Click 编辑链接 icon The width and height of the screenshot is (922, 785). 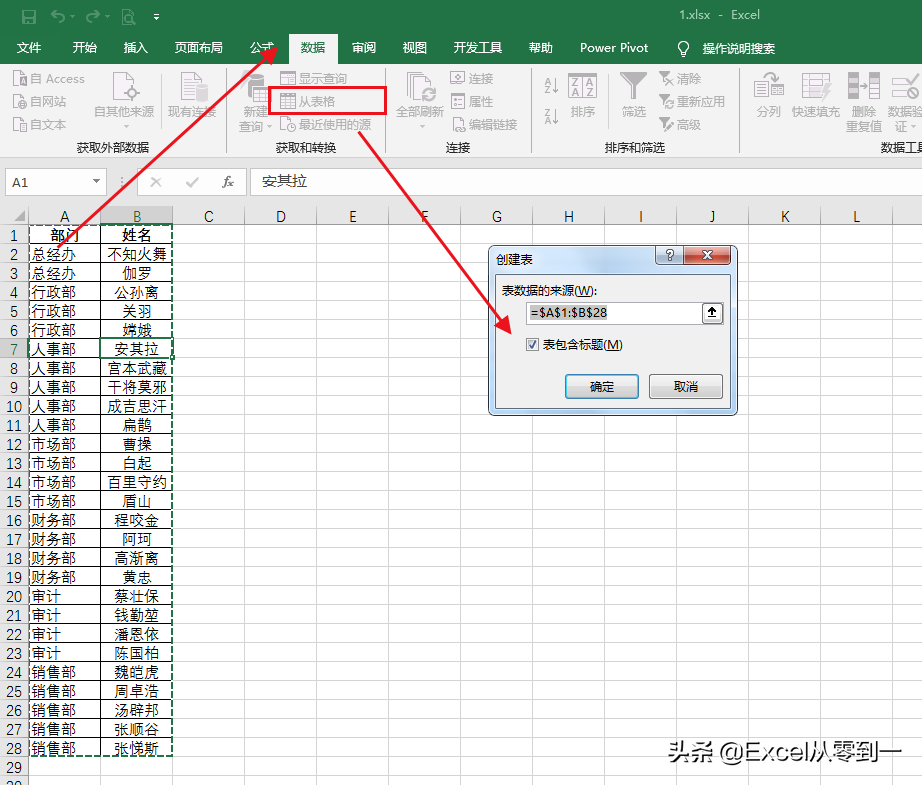click(x=484, y=124)
